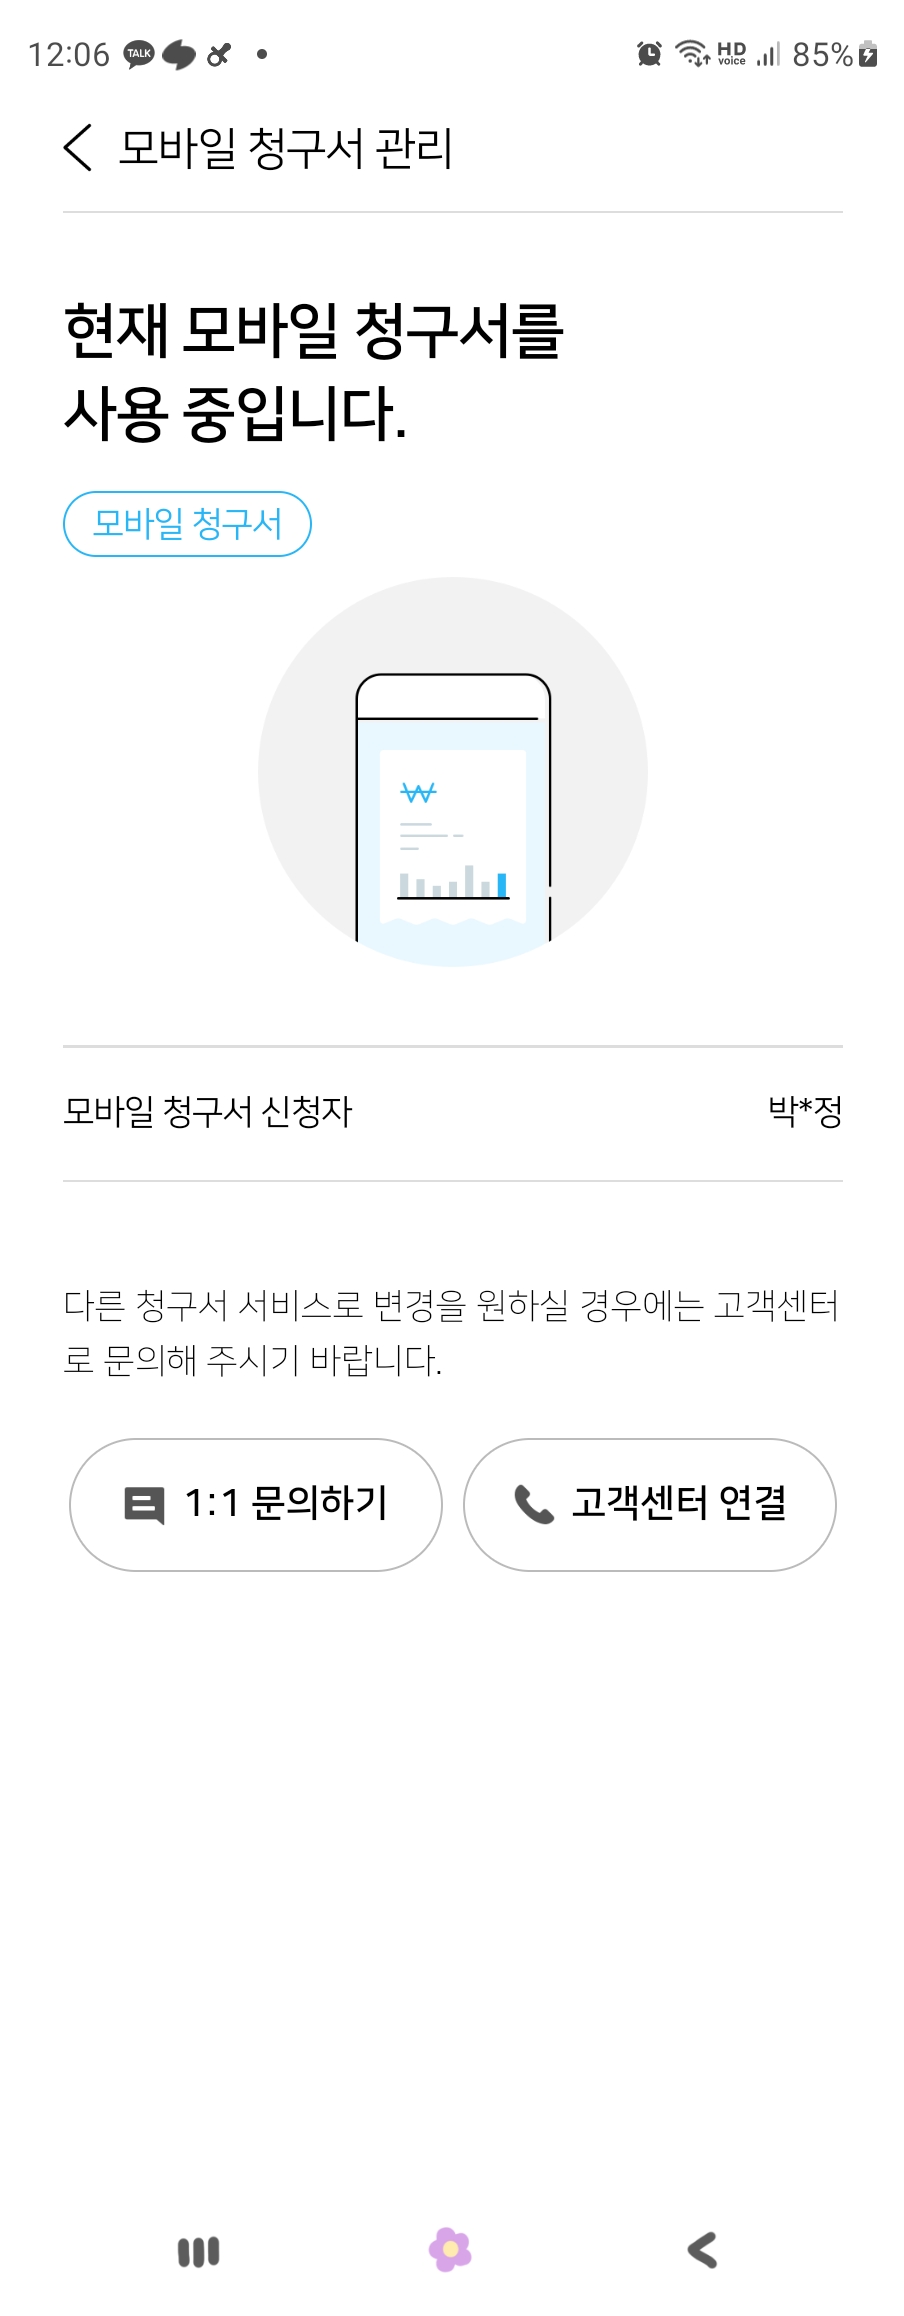904x2316 pixels.
Task: Tap the fan-shaped notification icon in status bar
Action: [x=218, y=54]
